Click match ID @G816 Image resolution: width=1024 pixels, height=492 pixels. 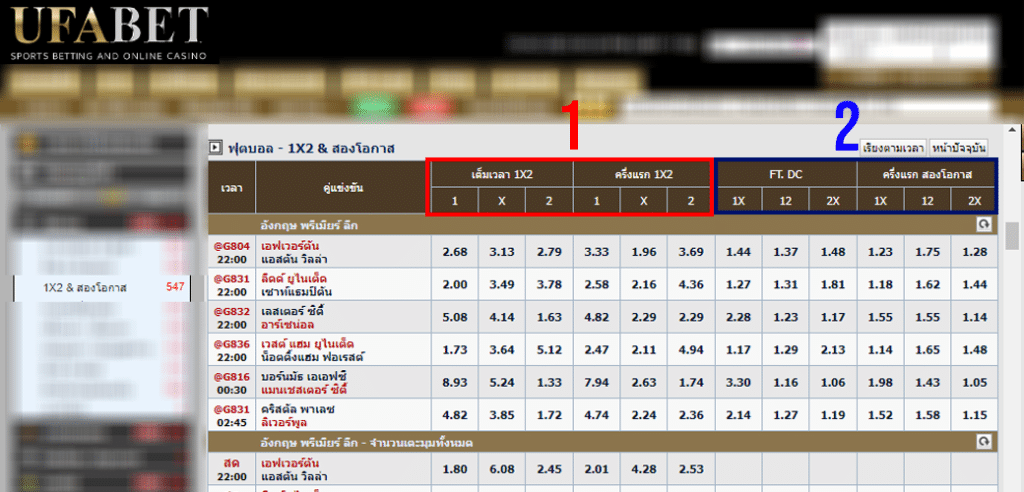[231, 376]
